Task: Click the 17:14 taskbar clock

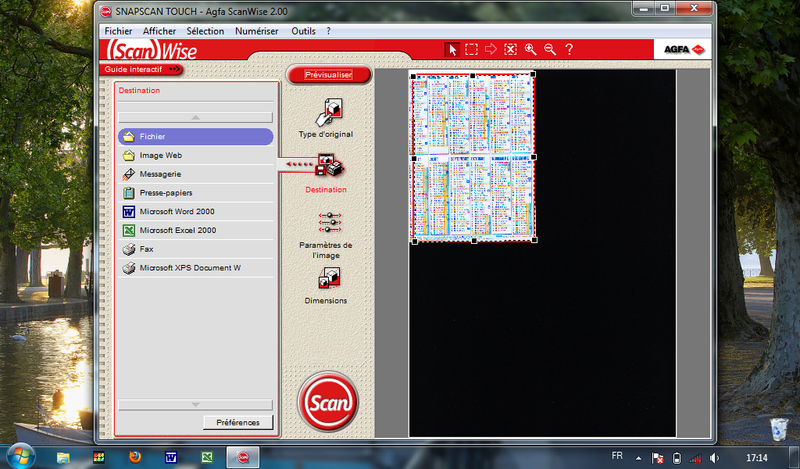Action: [757, 458]
